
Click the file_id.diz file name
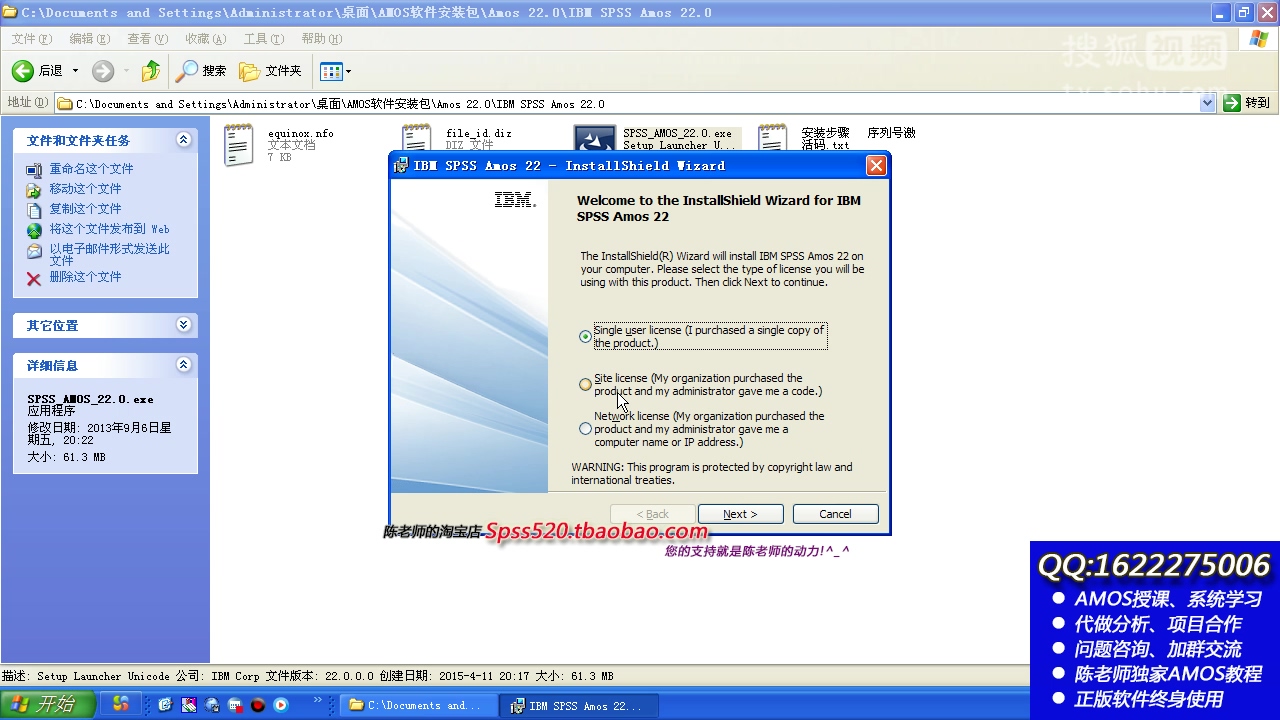pos(479,133)
